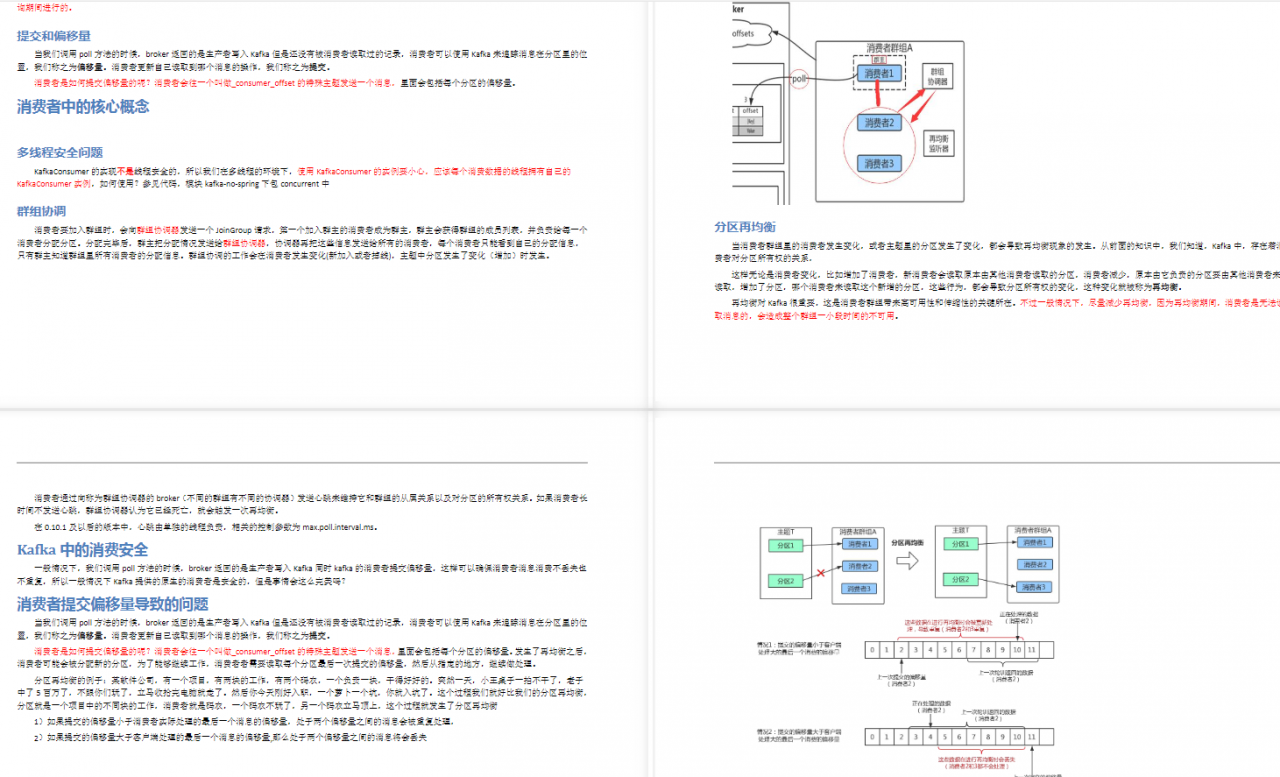Click 消费者3 box inside the red circle

(x=880, y=163)
